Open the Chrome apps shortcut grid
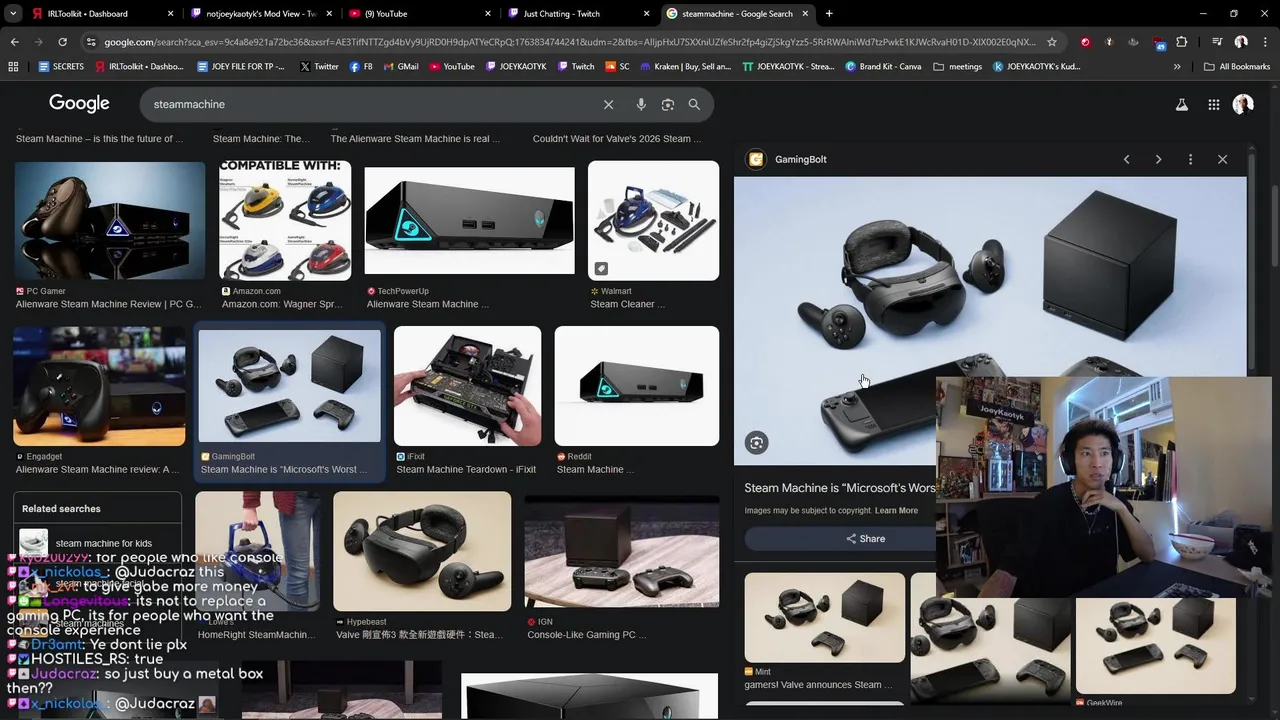 (13, 66)
